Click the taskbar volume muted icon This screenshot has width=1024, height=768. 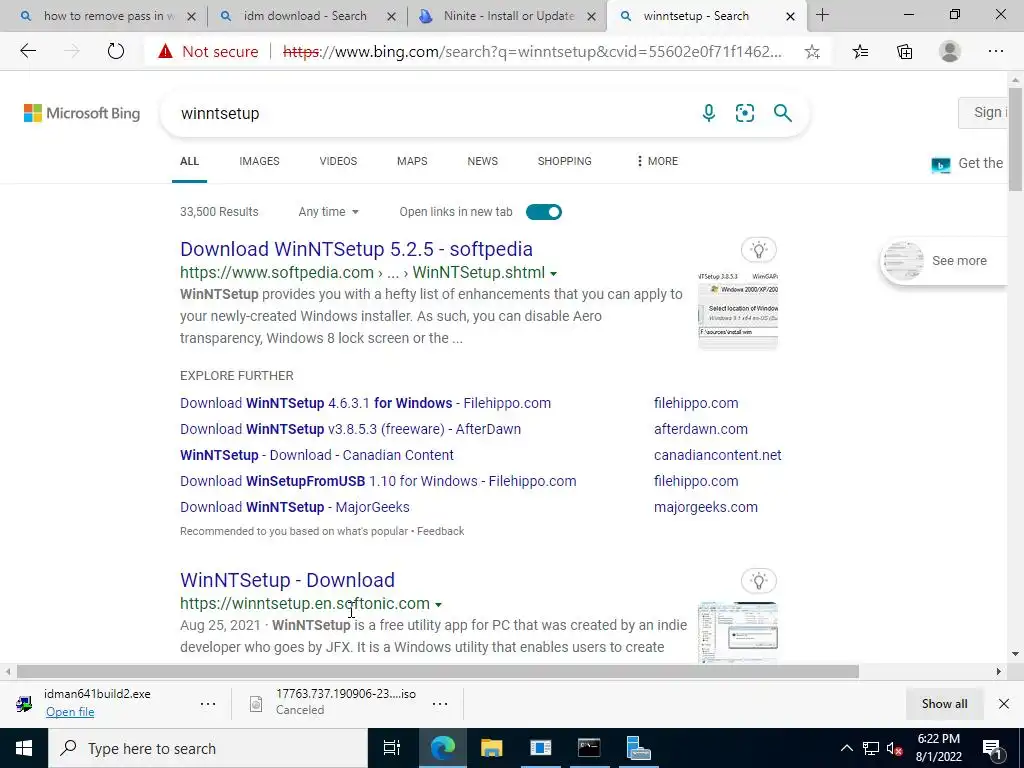[894, 749]
